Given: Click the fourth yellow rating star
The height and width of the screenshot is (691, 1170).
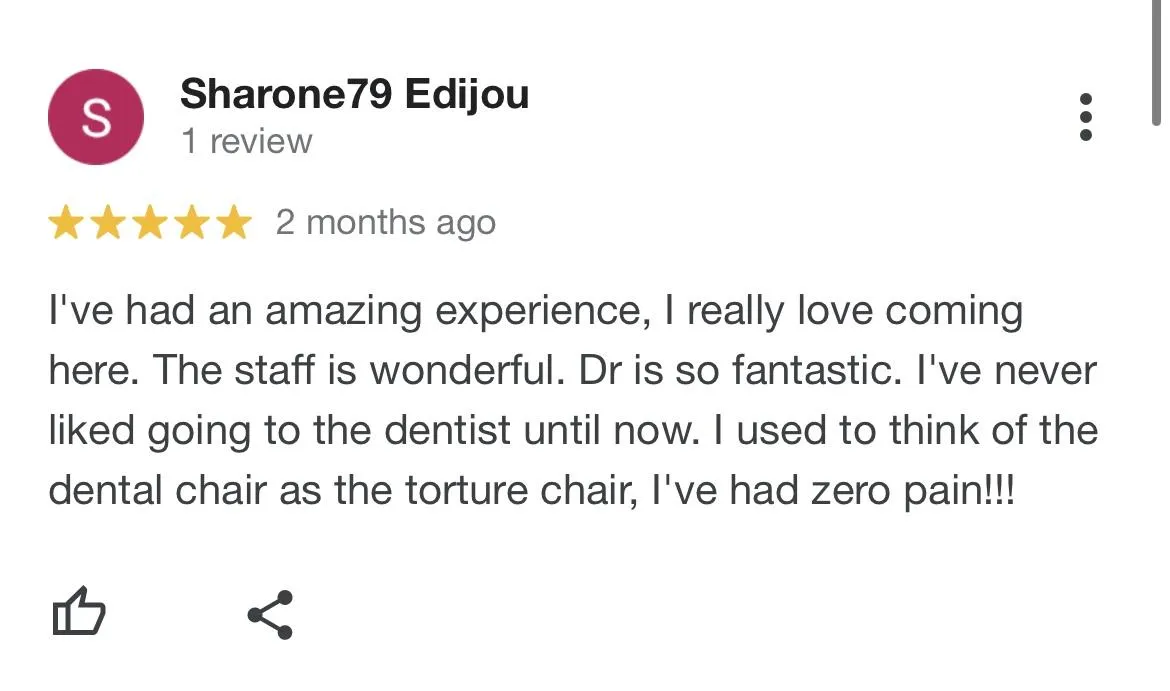Looking at the screenshot, I should click(192, 223).
